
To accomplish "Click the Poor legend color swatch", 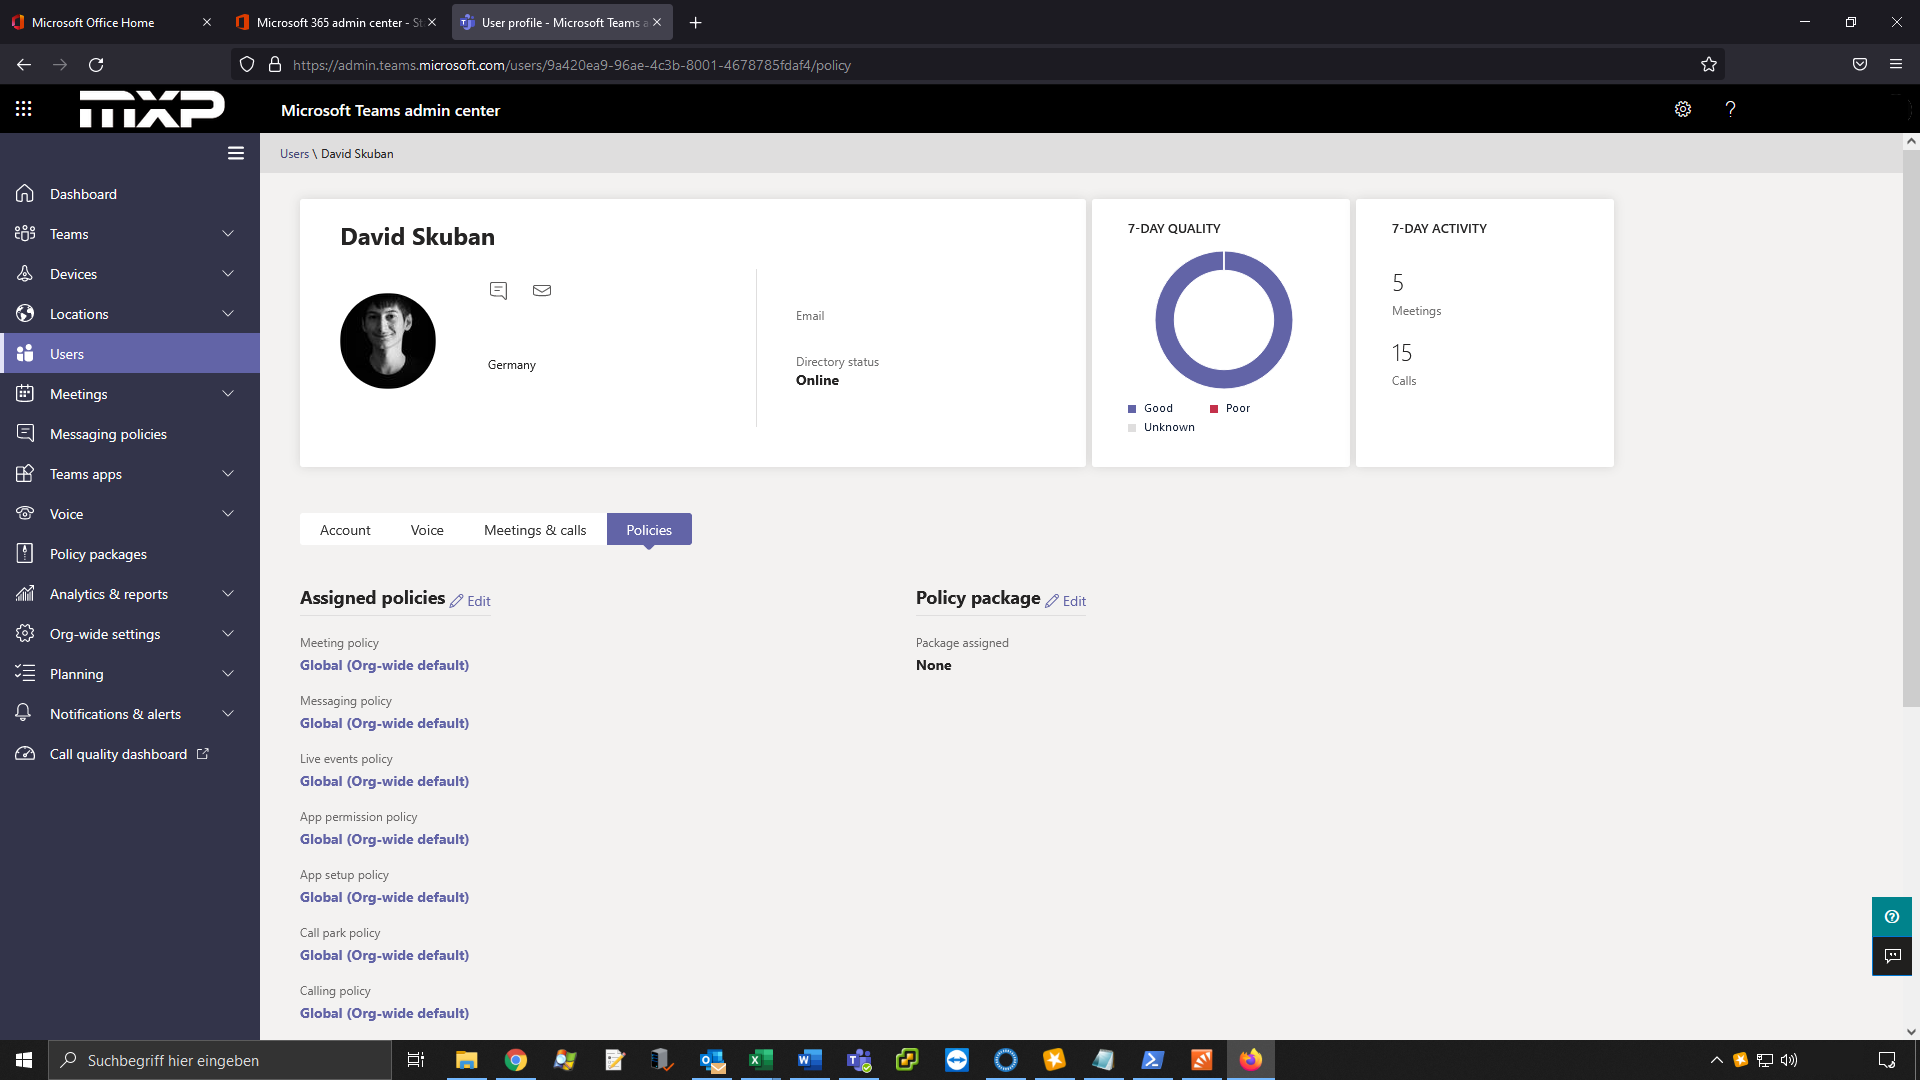I will click(1214, 409).
